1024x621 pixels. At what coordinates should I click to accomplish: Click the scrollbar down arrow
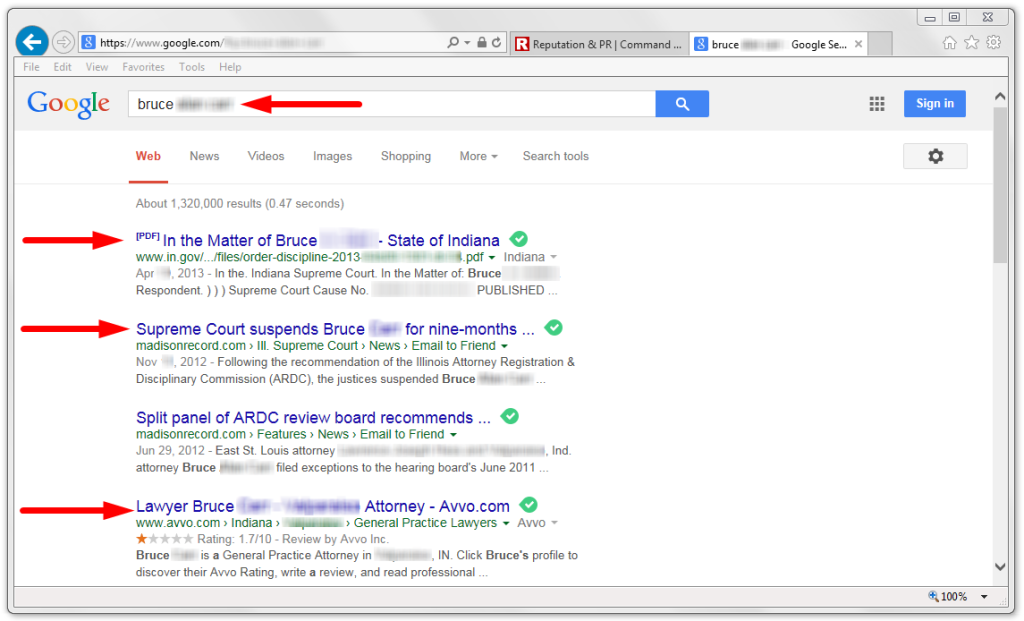coord(1000,567)
